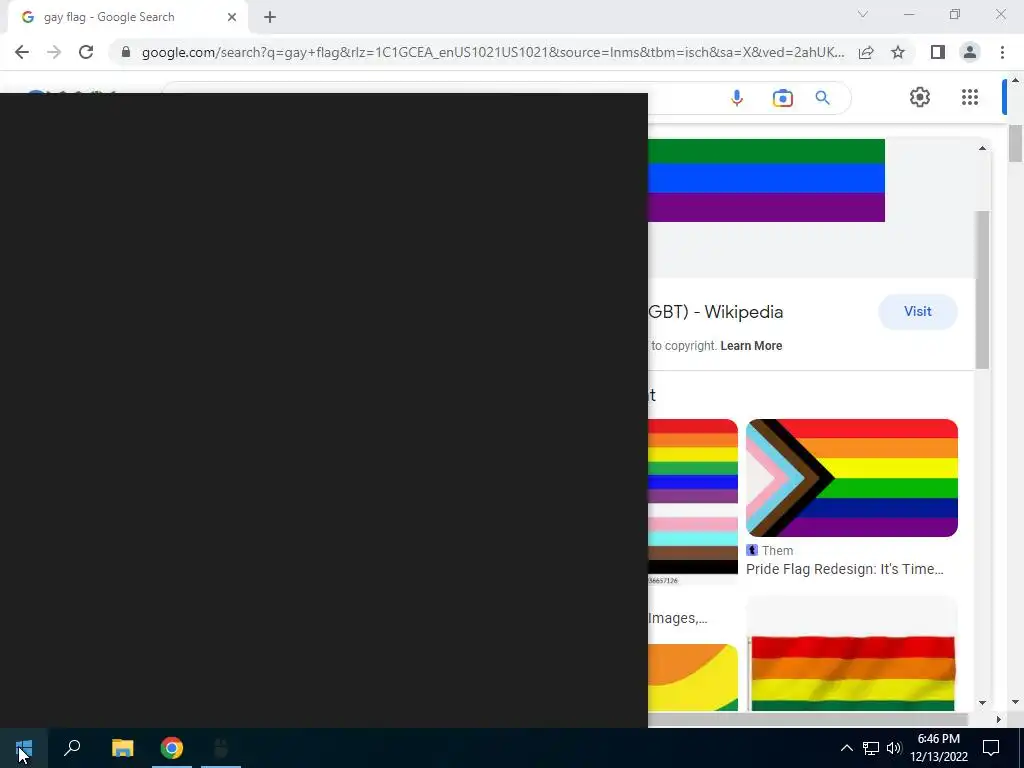The height and width of the screenshot is (768, 1024).
Task: Open Windows taskbar search
Action: click(72, 748)
